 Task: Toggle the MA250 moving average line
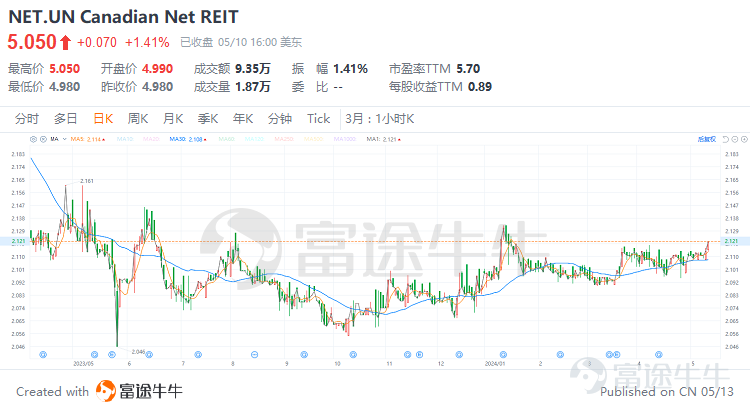click(284, 139)
